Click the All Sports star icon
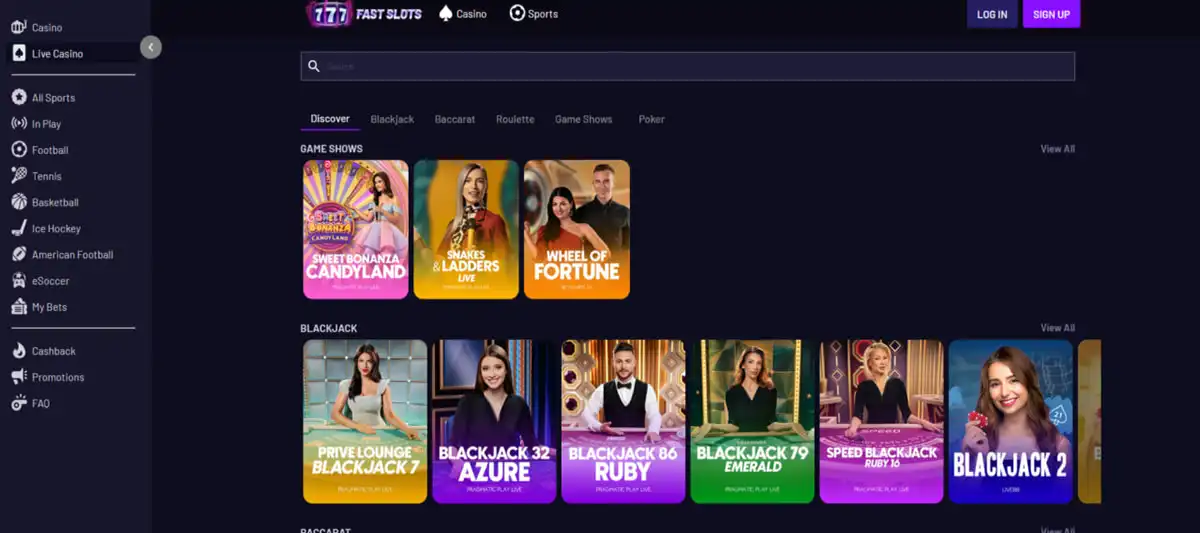 tap(19, 98)
